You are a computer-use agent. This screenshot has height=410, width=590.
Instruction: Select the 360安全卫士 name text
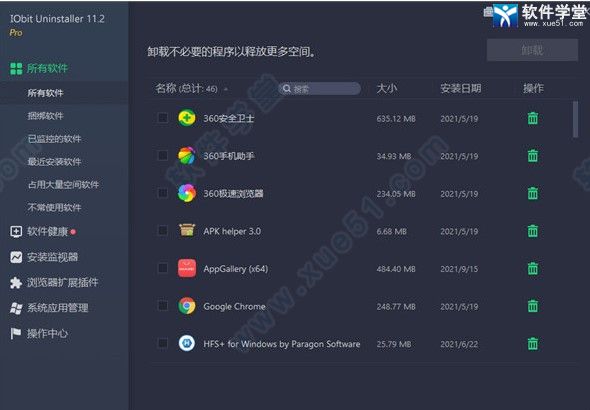coord(229,118)
